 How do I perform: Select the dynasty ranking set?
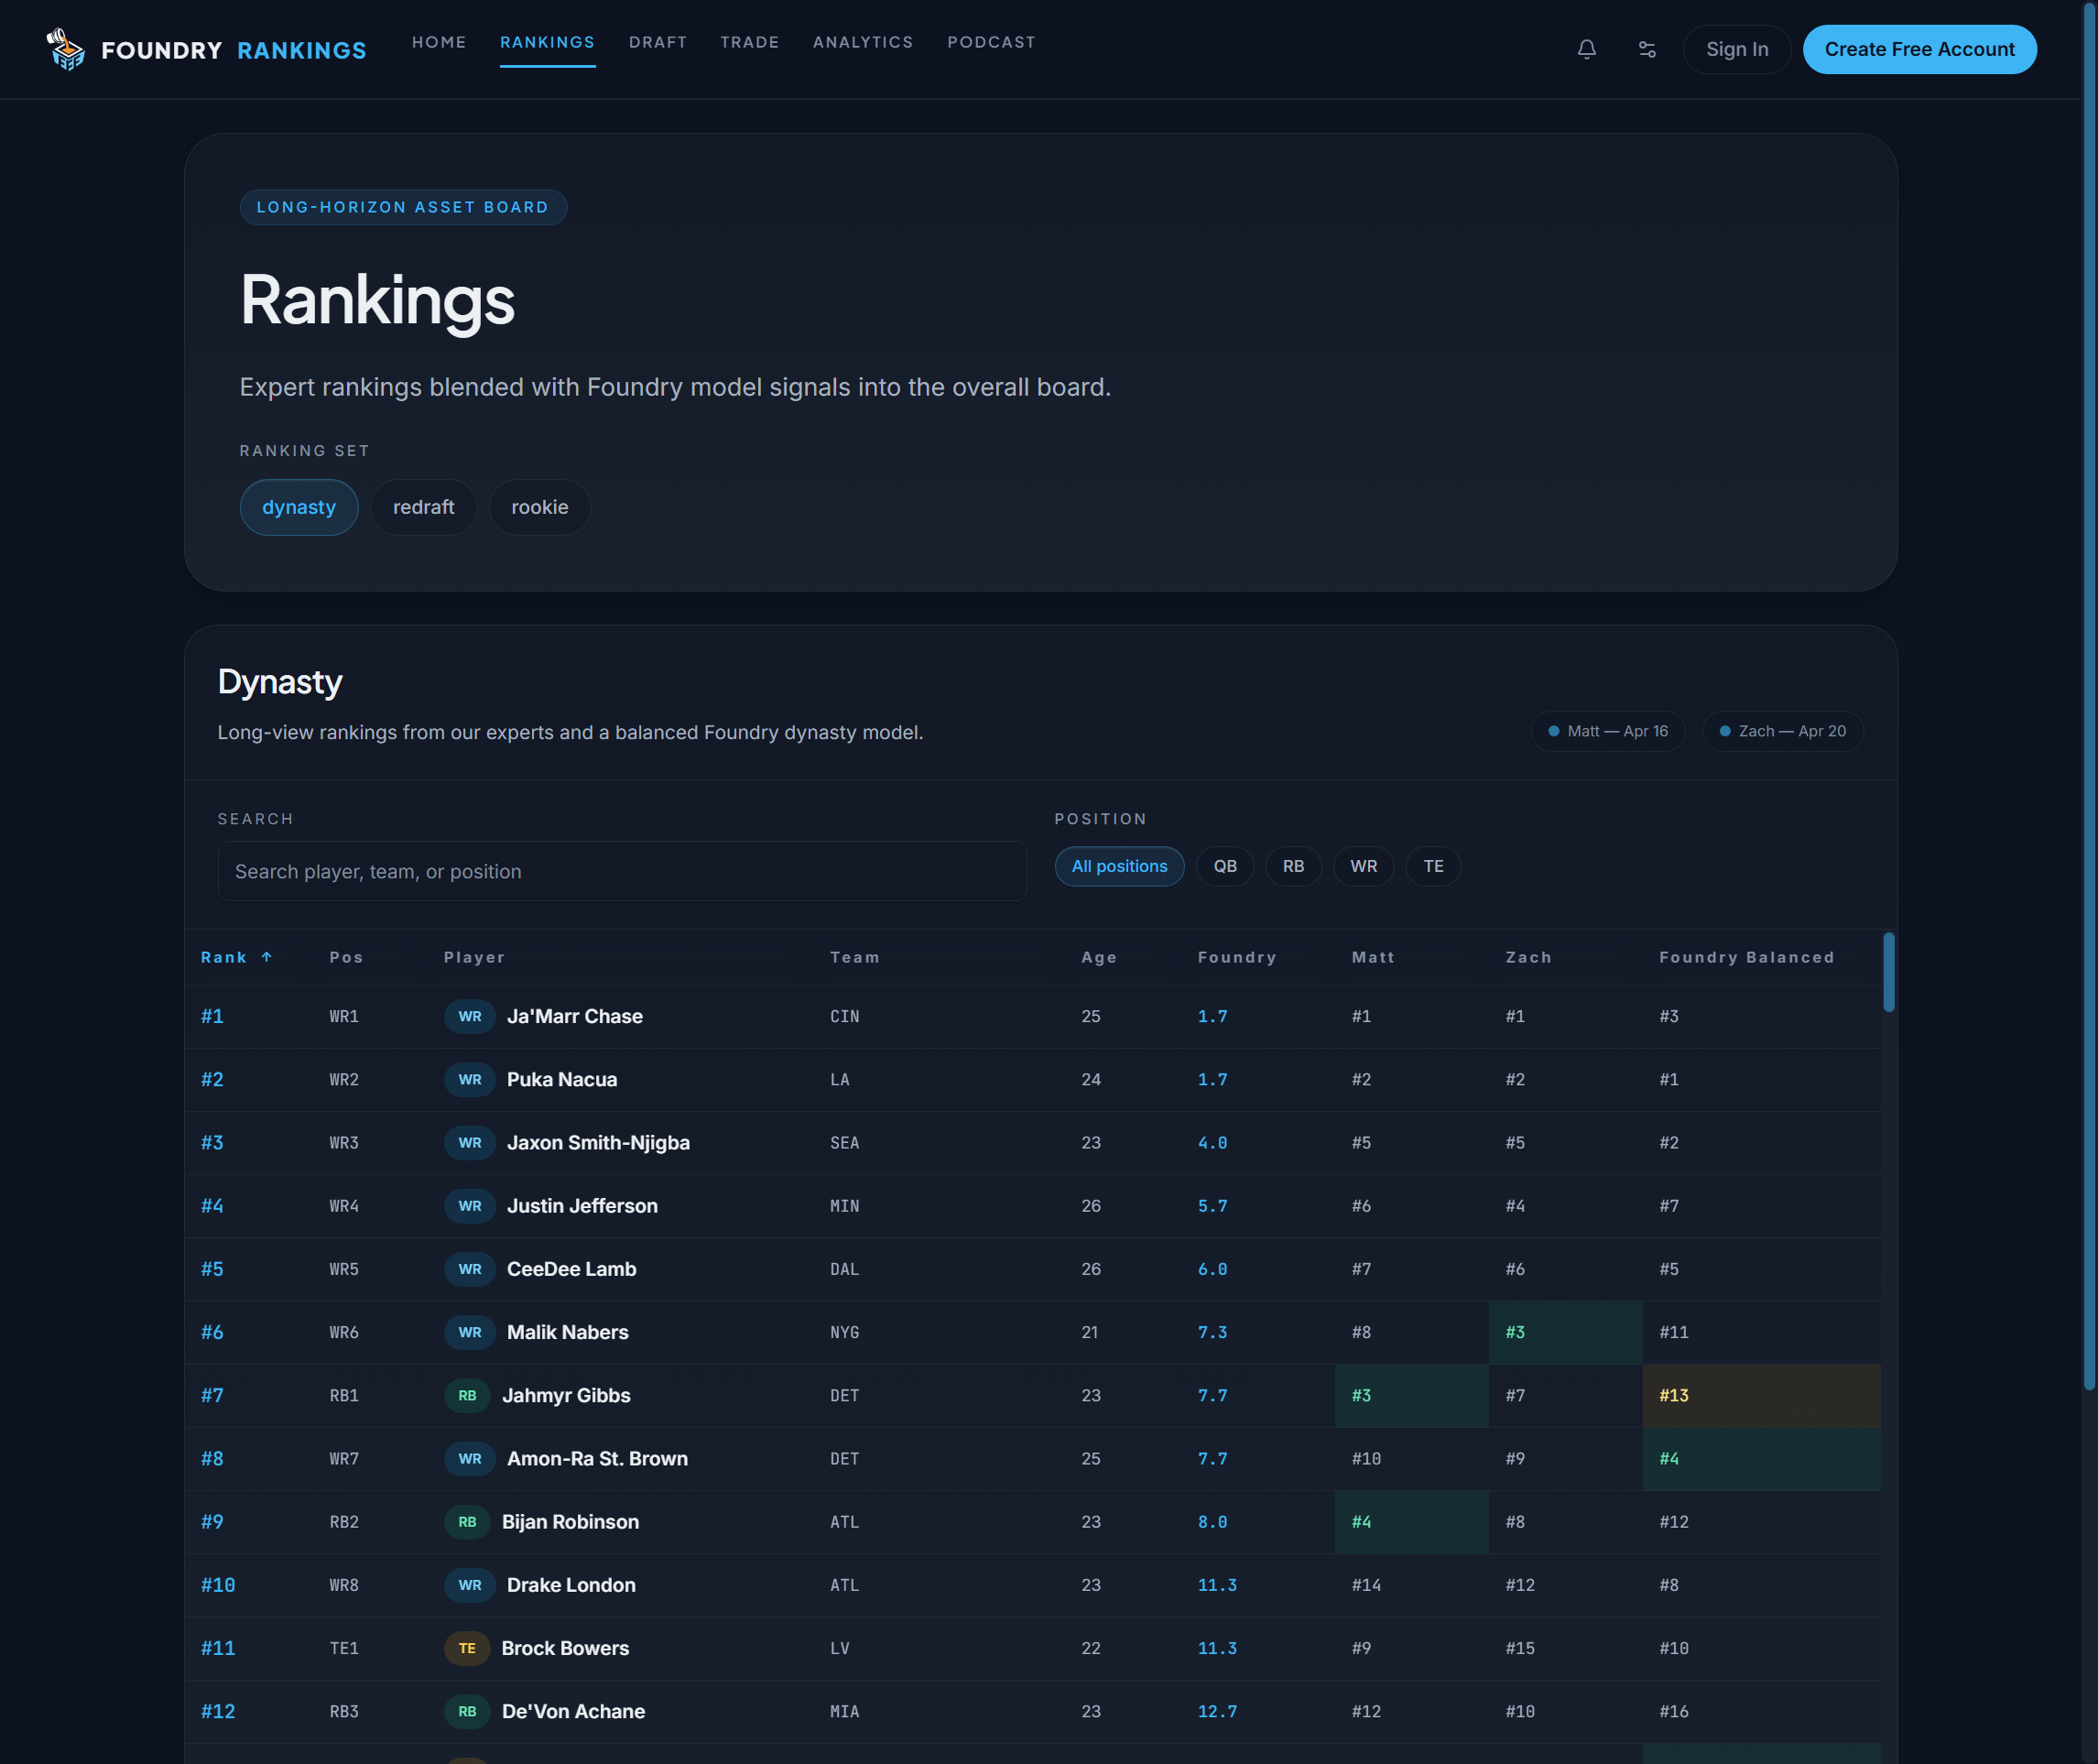(299, 508)
